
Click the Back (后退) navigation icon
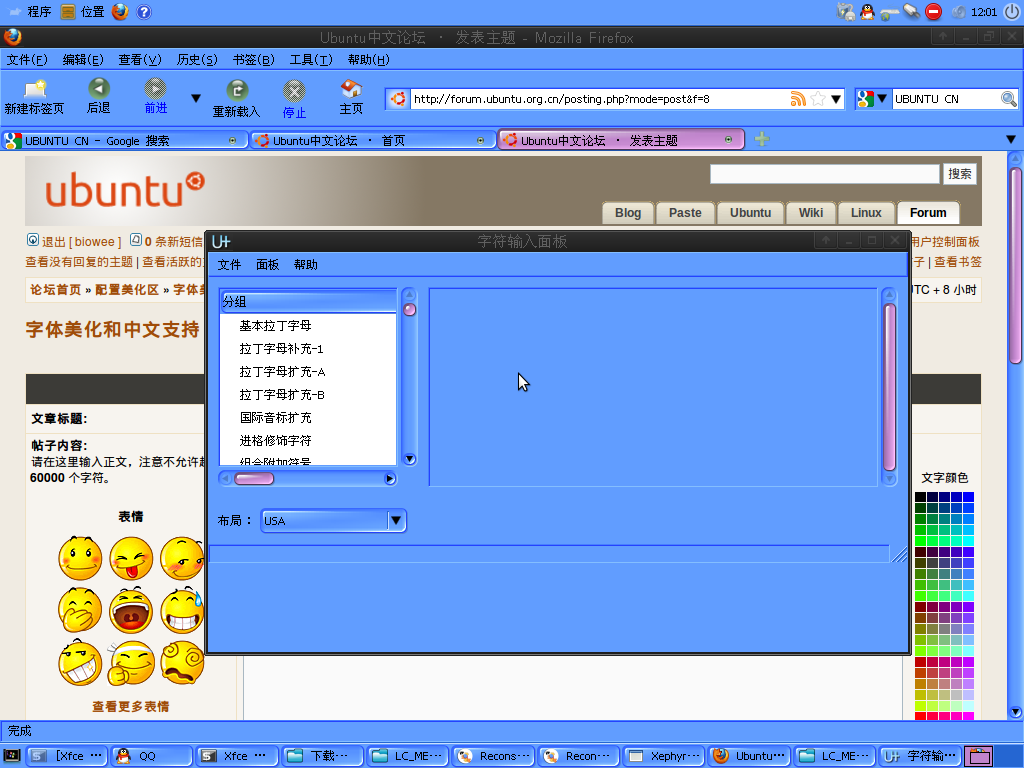[x=98, y=89]
